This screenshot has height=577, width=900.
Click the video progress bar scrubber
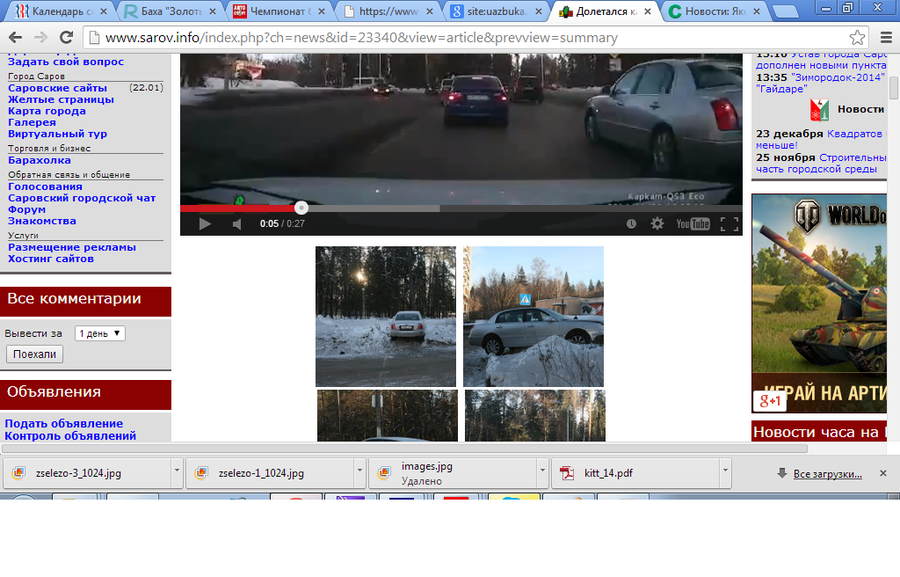pos(301,208)
